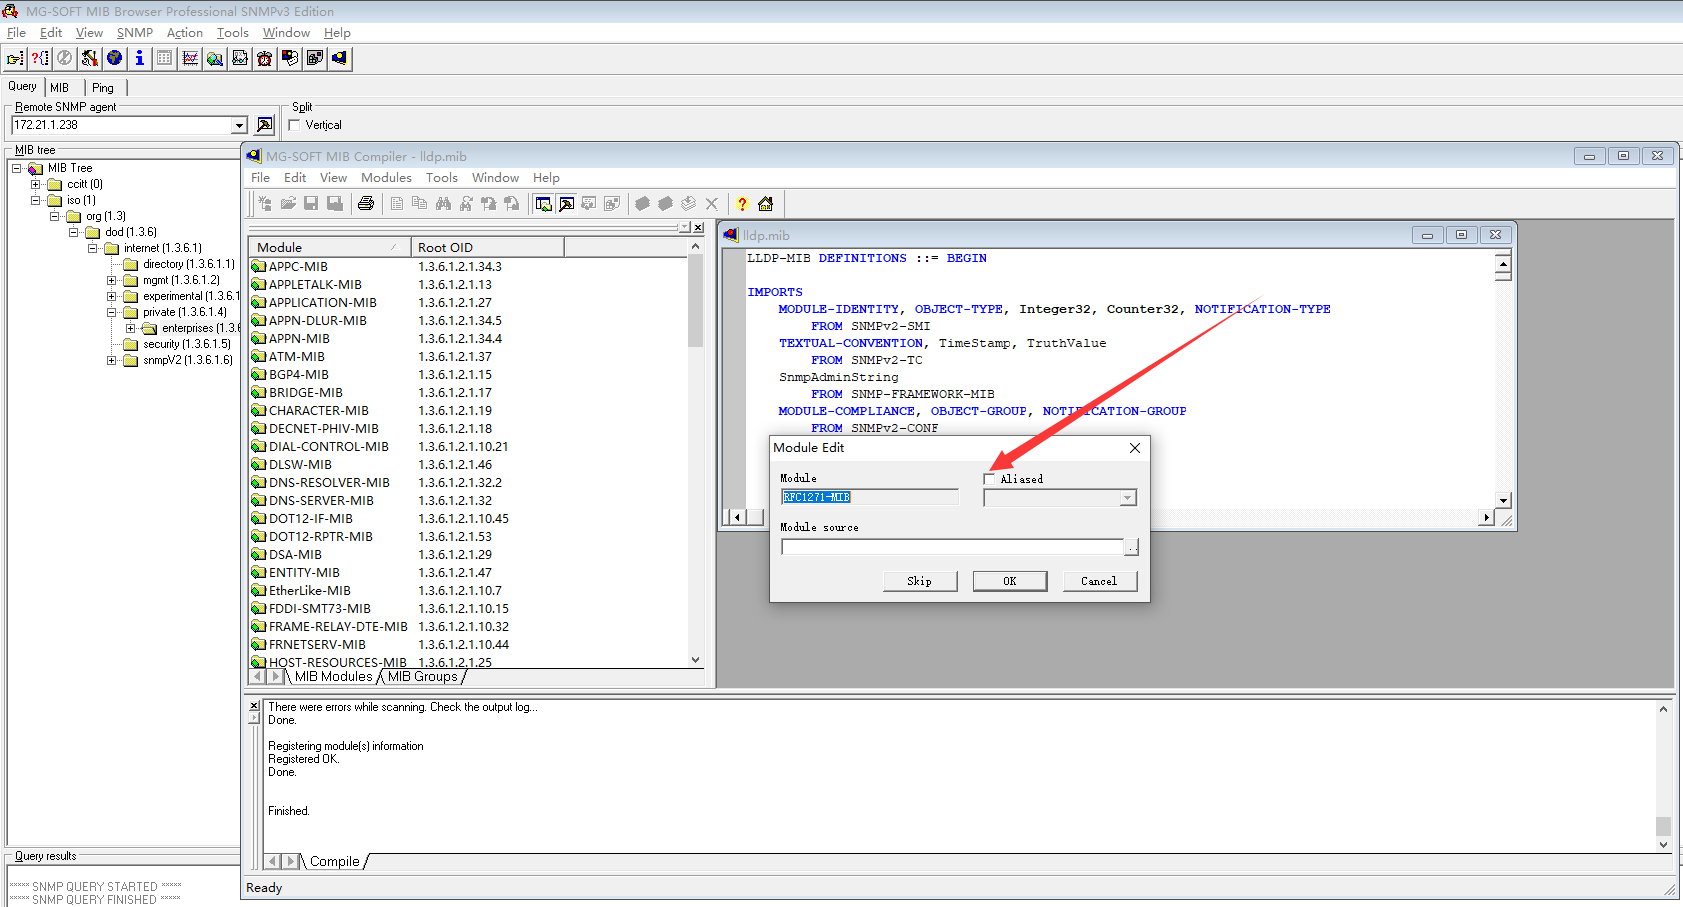Click OK in the Module Edit dialog
The image size is (1683, 907).
(x=1009, y=581)
